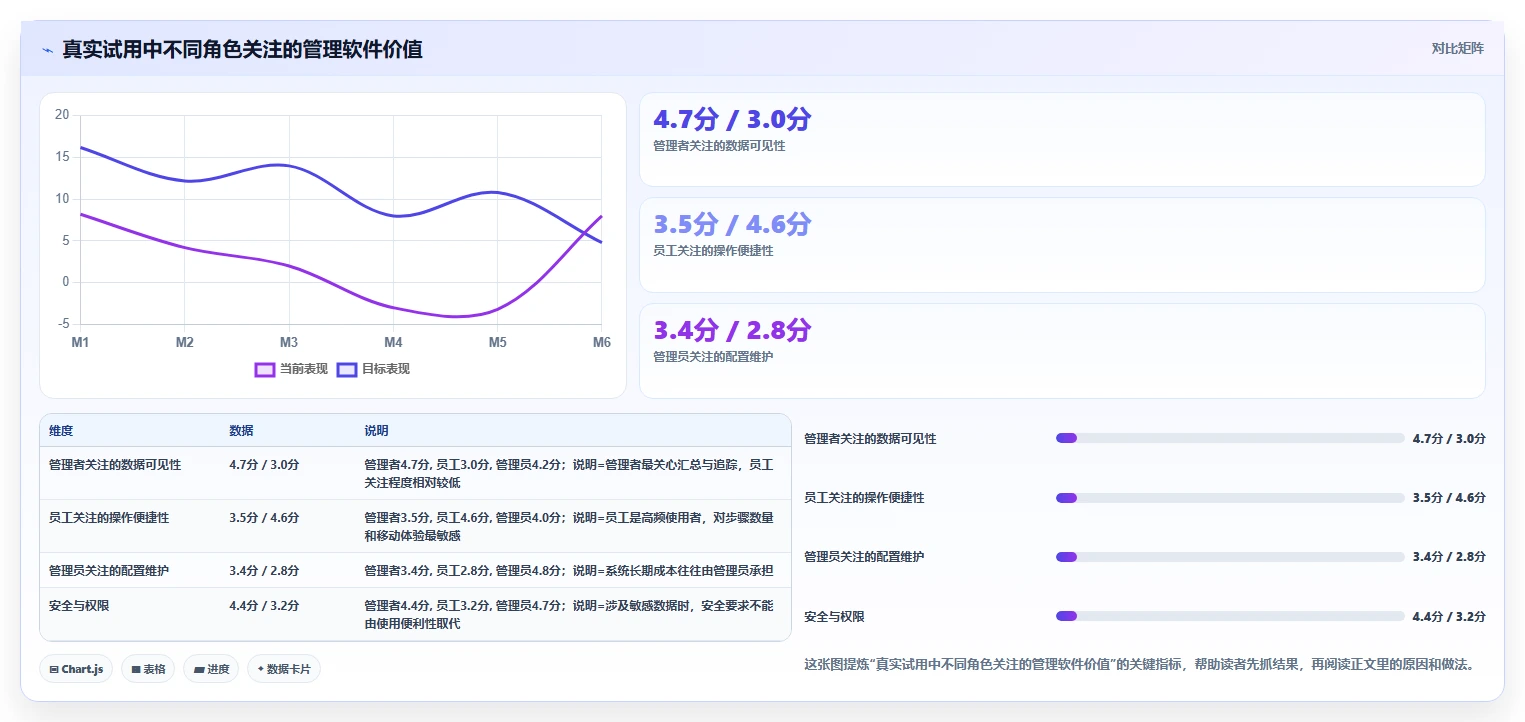The height and width of the screenshot is (722, 1525).
Task: Click the 管理者关注的数据可见性 progress bar
Action: pos(1230,438)
